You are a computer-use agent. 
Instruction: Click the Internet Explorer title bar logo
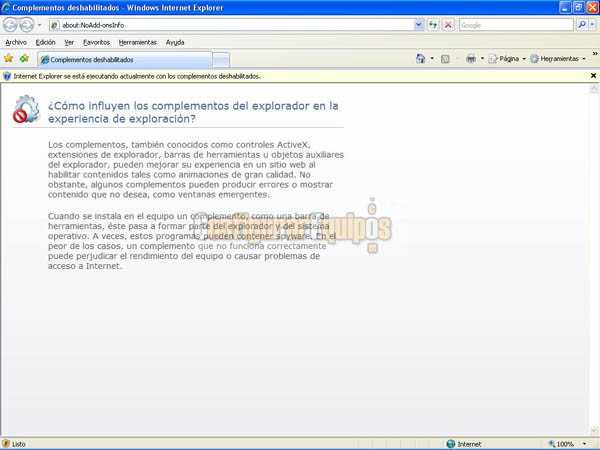6,7
